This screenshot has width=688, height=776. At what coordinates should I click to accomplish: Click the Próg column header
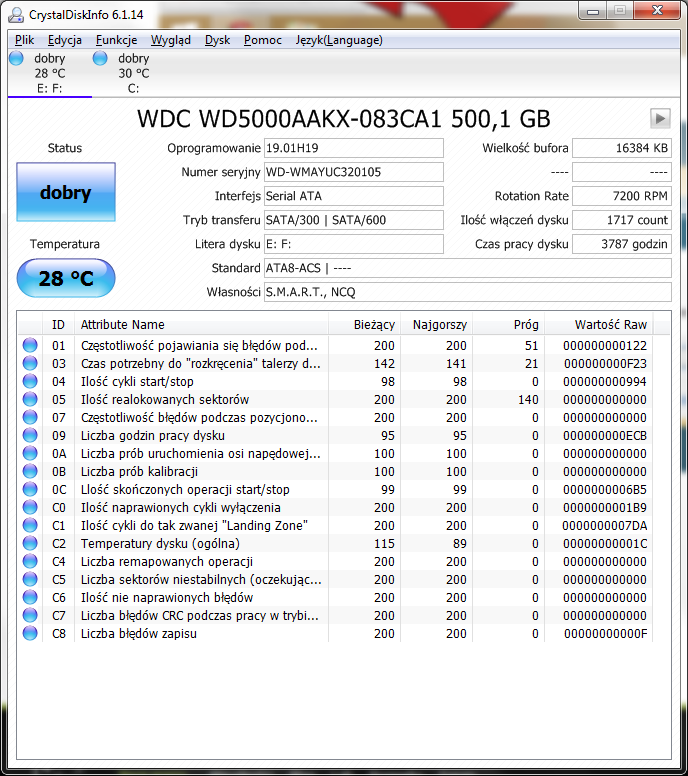coord(508,325)
